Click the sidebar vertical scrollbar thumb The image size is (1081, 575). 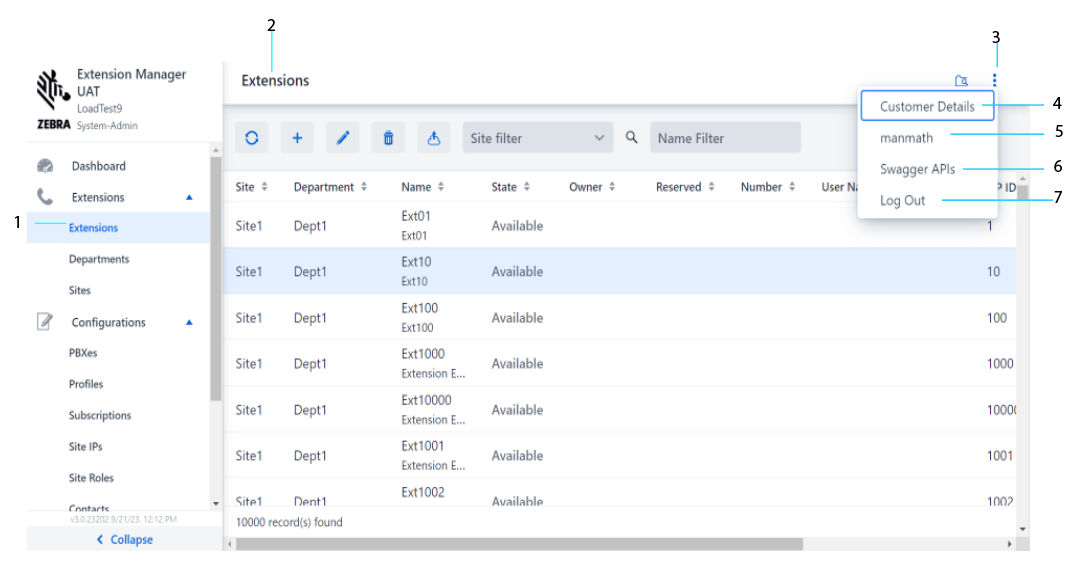216,279
